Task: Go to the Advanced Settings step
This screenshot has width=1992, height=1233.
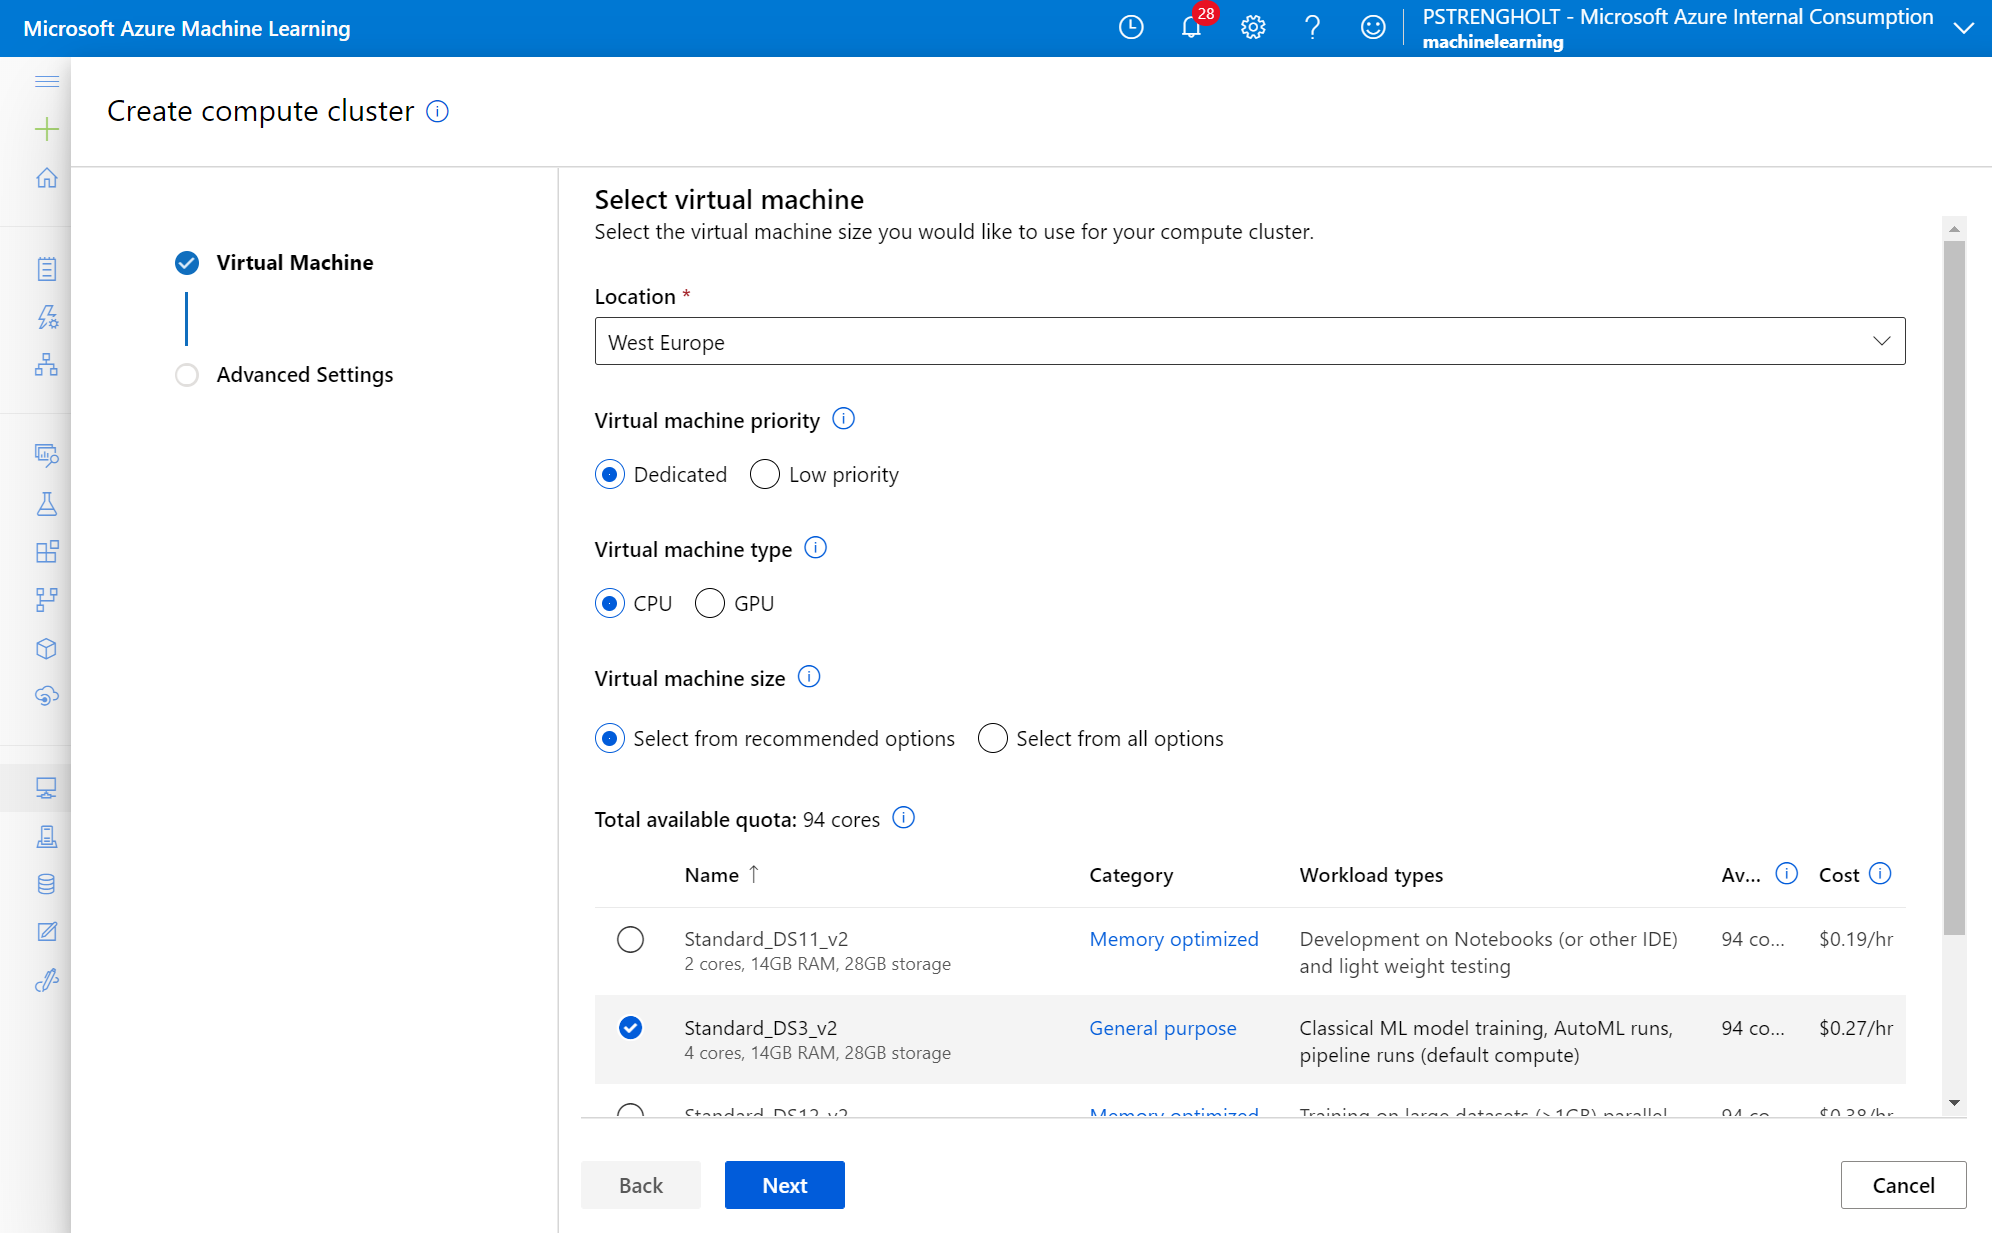Action: (304, 375)
